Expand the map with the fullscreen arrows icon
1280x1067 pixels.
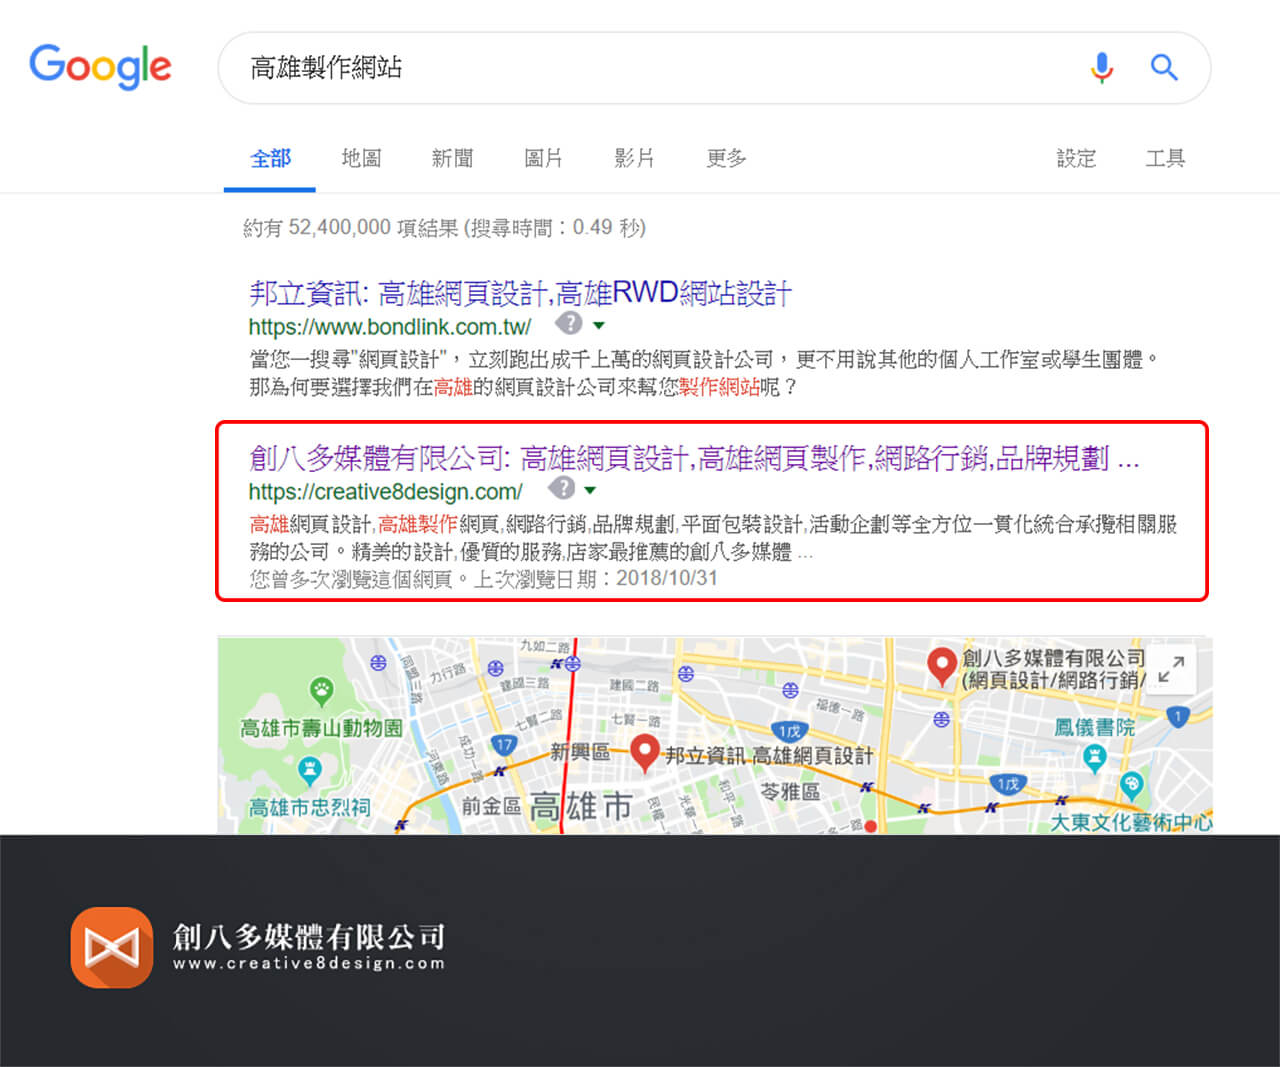coord(1171,669)
